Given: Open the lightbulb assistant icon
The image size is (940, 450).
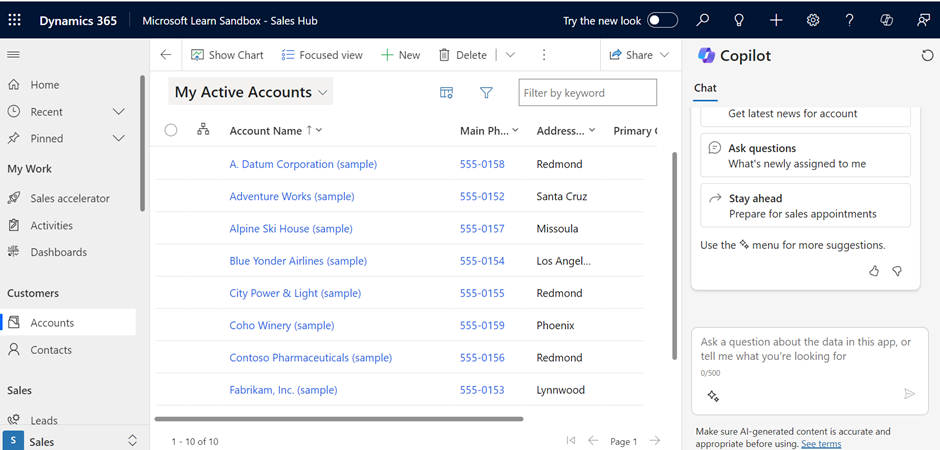Looking at the screenshot, I should pos(739,20).
